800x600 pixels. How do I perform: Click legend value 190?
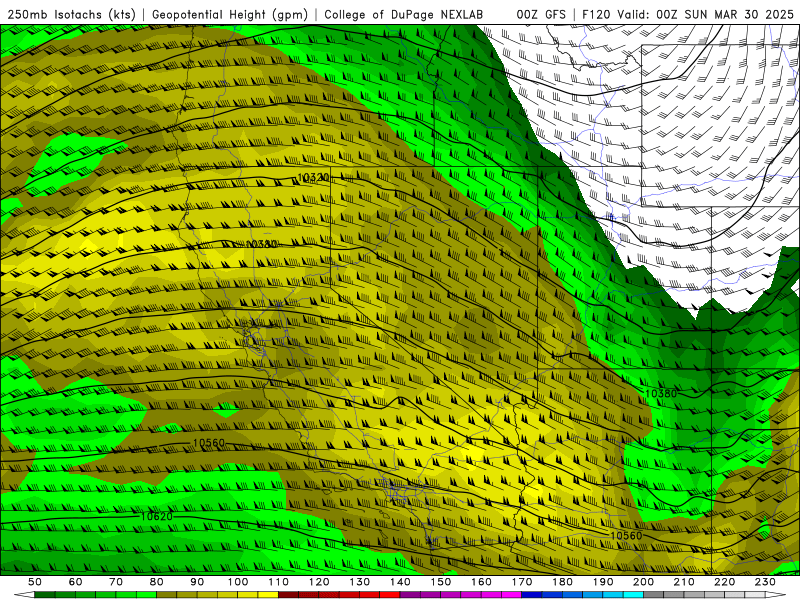point(603,582)
